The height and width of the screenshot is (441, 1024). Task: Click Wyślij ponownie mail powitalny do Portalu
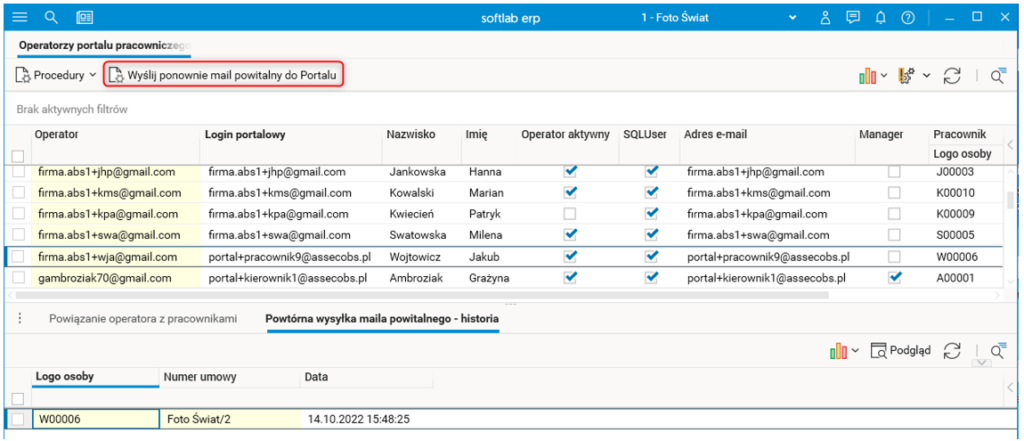pyautogui.click(x=224, y=75)
